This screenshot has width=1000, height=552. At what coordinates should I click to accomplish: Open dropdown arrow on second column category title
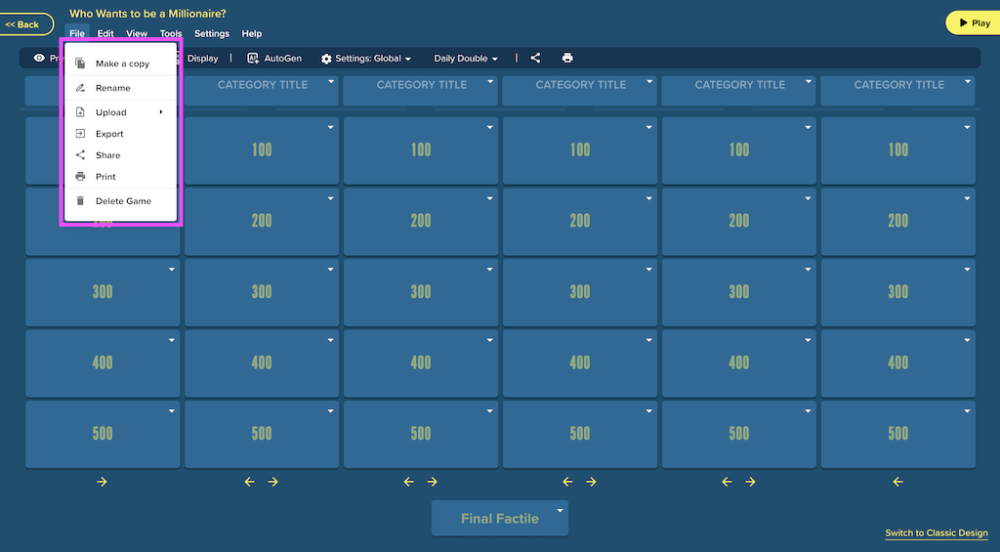pyautogui.click(x=331, y=82)
